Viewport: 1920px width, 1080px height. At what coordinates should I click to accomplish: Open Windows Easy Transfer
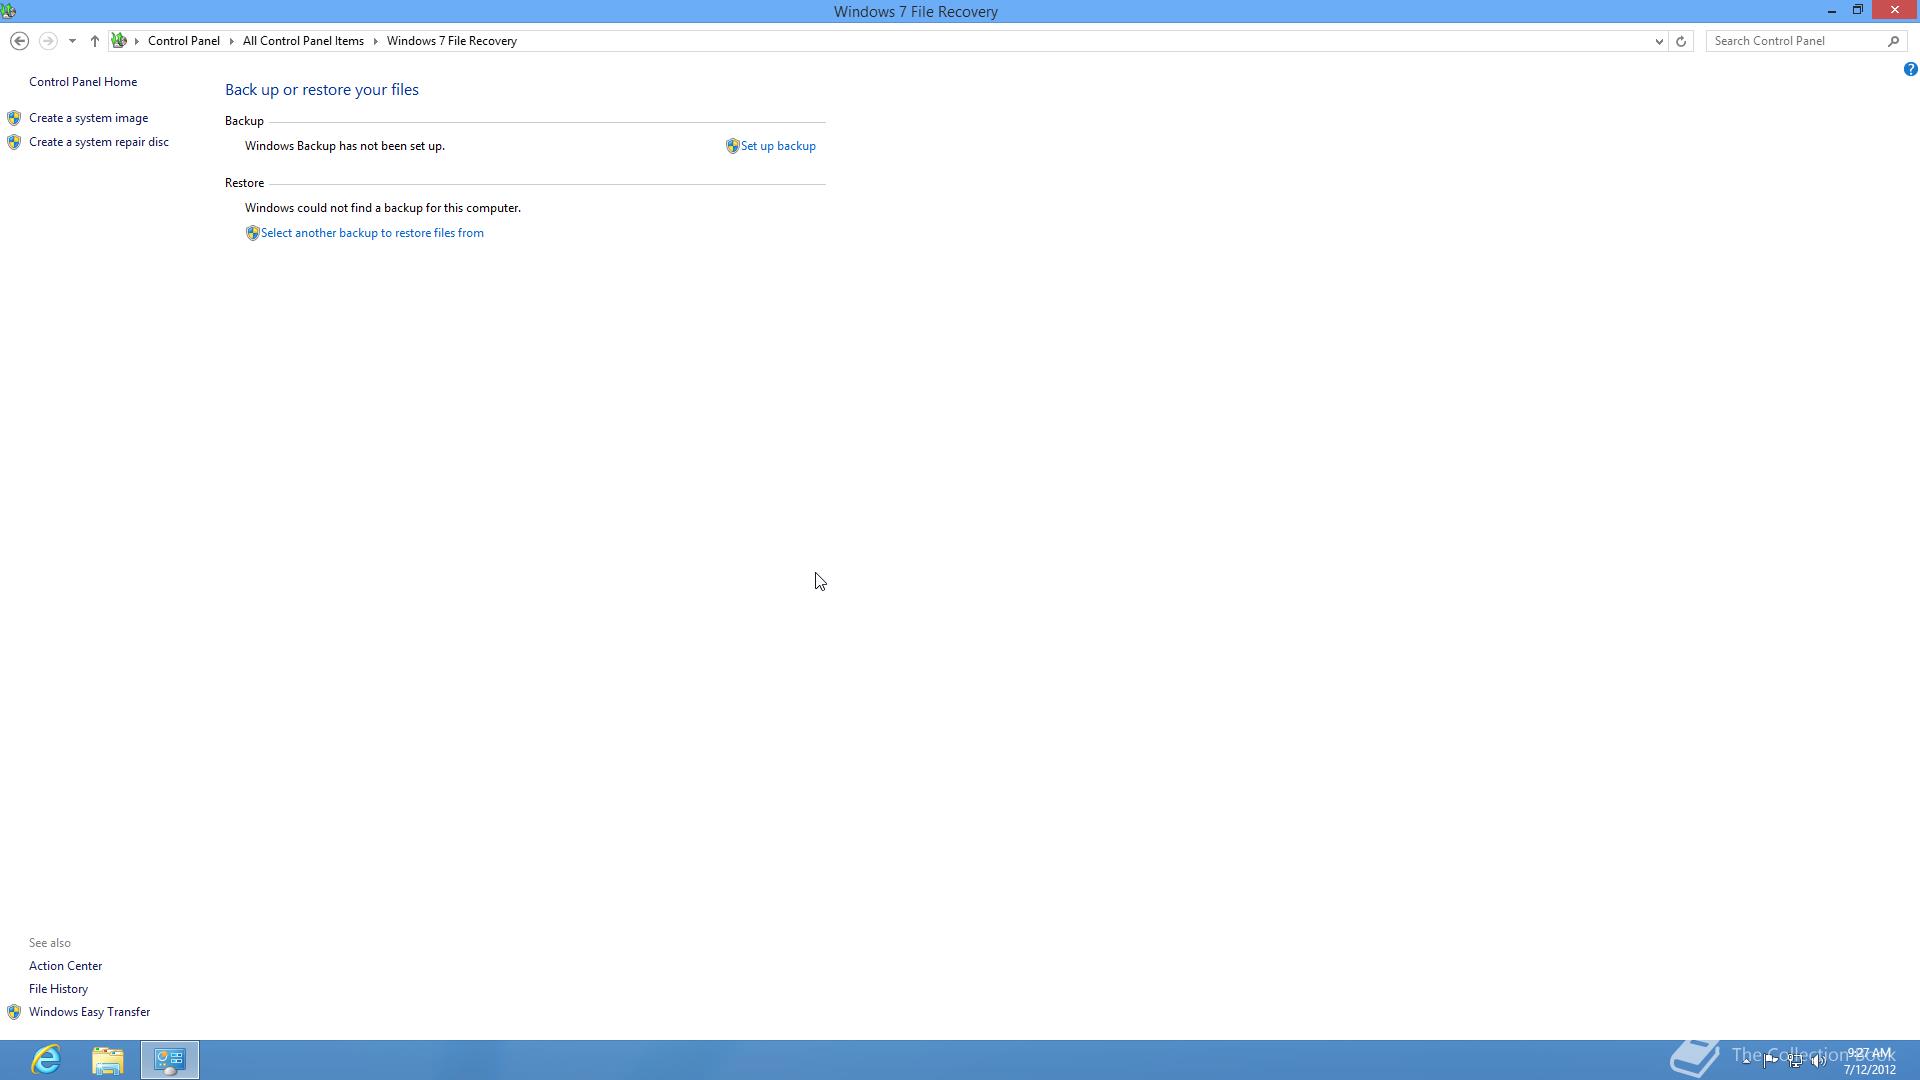89,1012
